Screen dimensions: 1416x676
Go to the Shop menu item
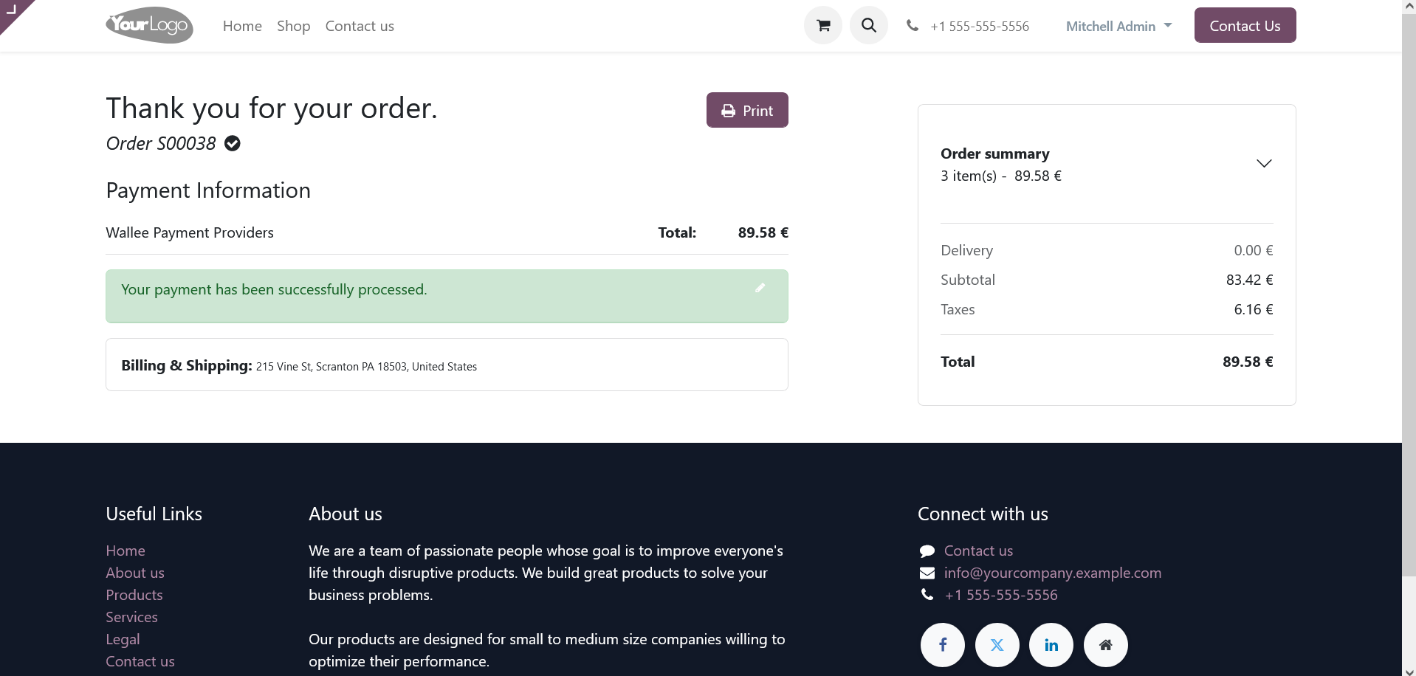click(294, 26)
